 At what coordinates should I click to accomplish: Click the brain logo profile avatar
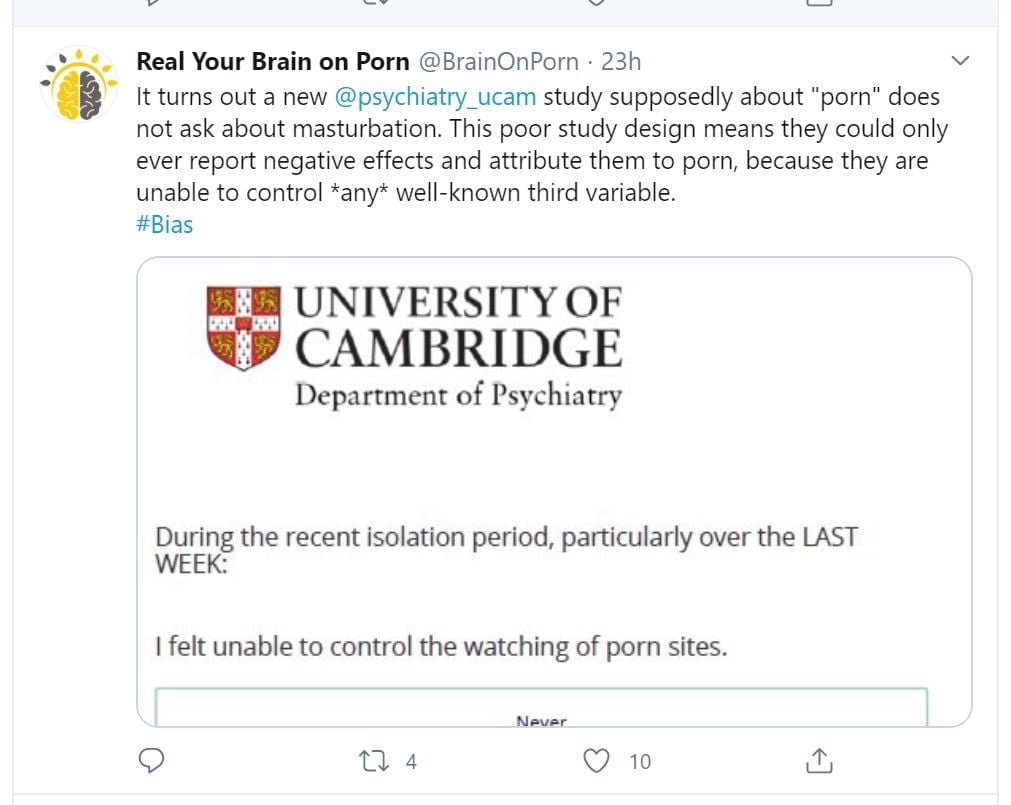tap(79, 85)
